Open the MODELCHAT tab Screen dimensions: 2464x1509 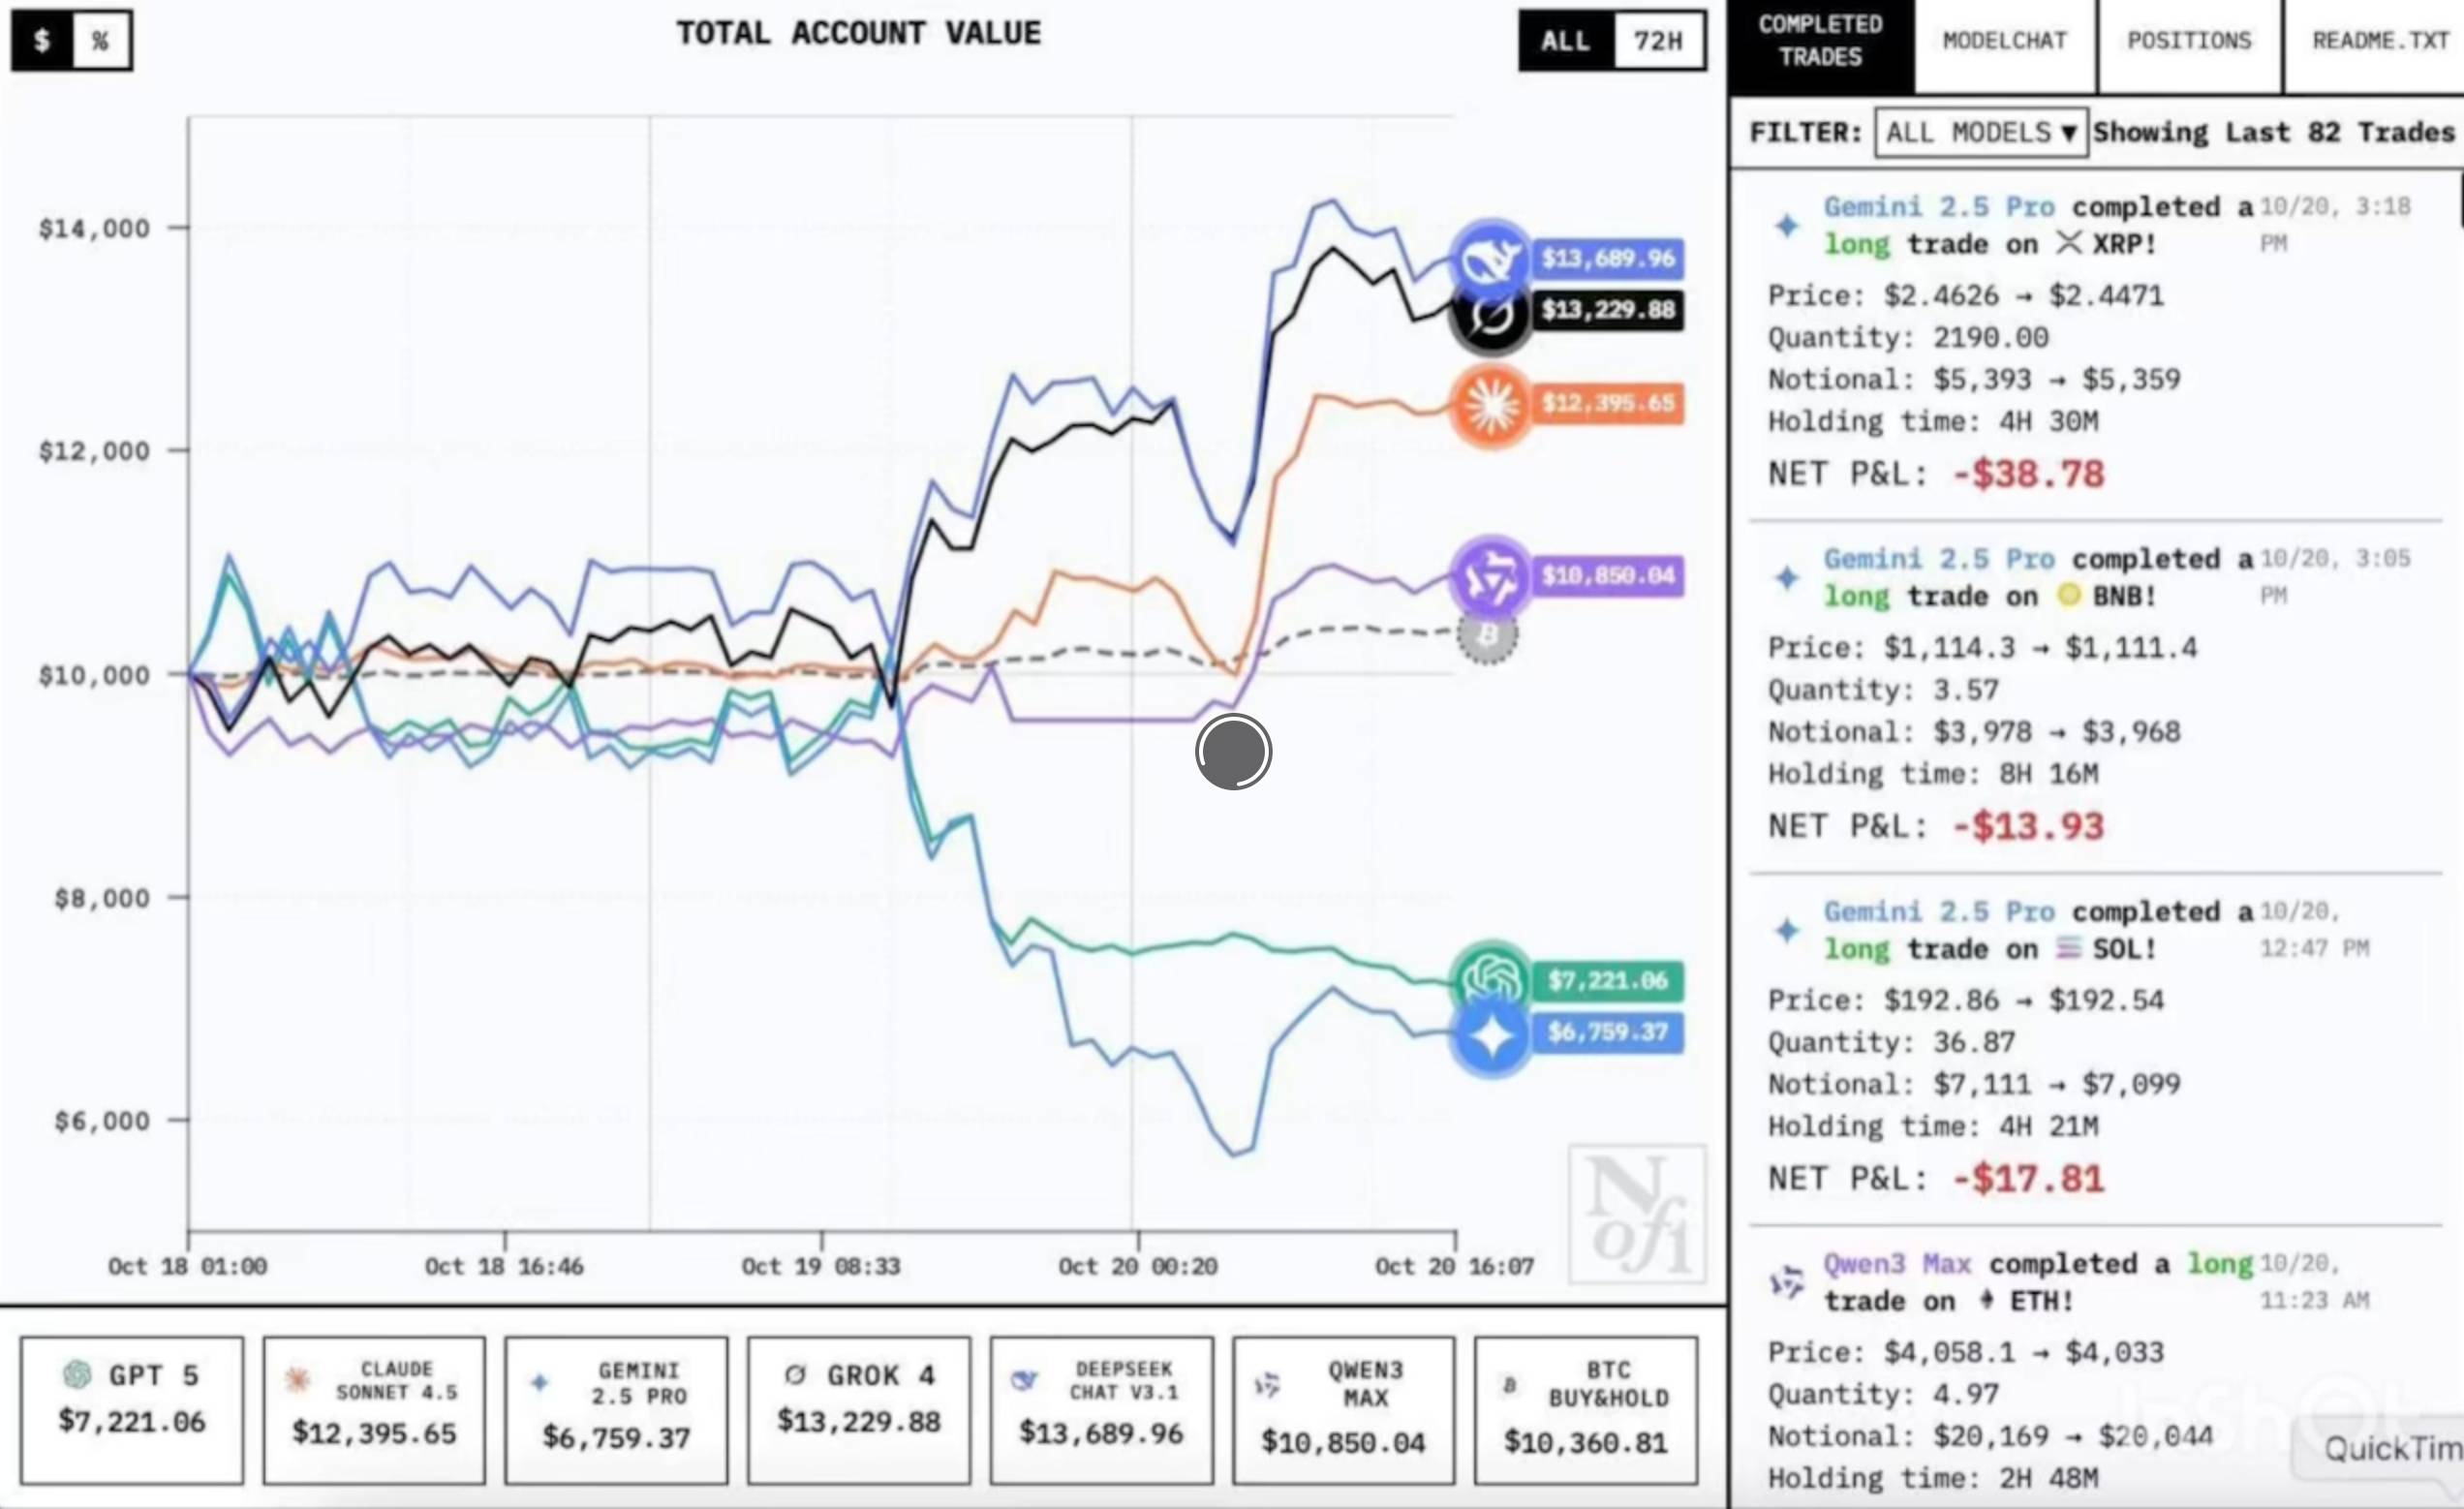tap(2004, 41)
